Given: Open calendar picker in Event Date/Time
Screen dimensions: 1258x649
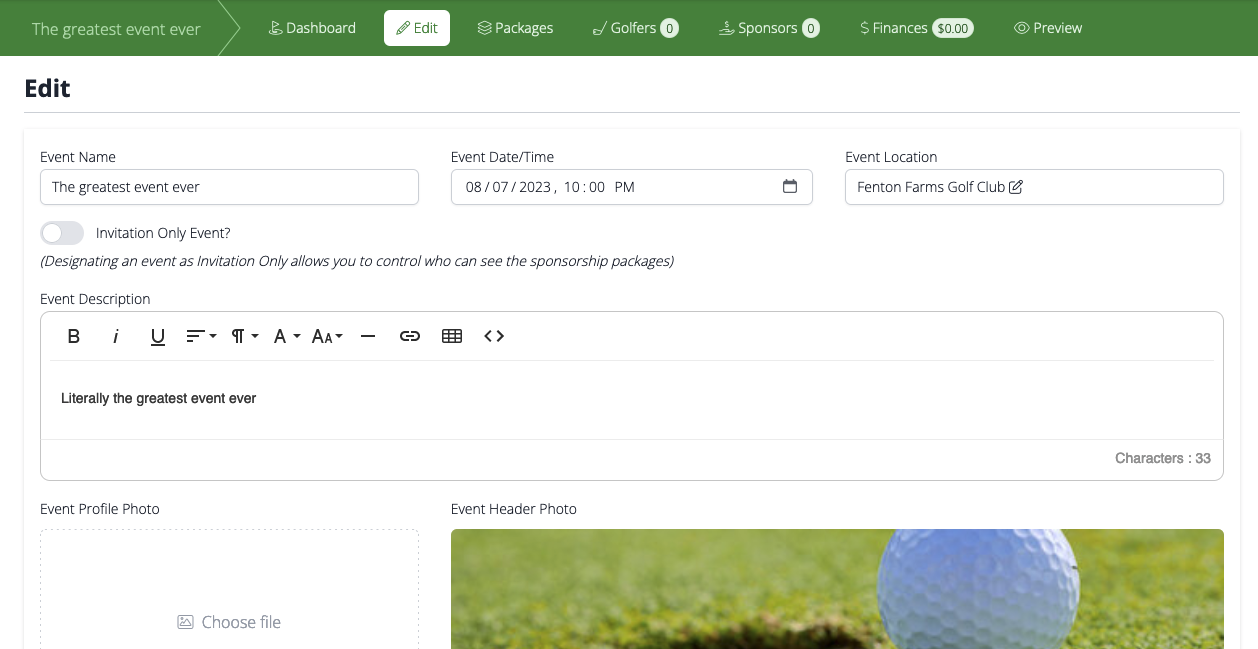Looking at the screenshot, I should coord(790,187).
